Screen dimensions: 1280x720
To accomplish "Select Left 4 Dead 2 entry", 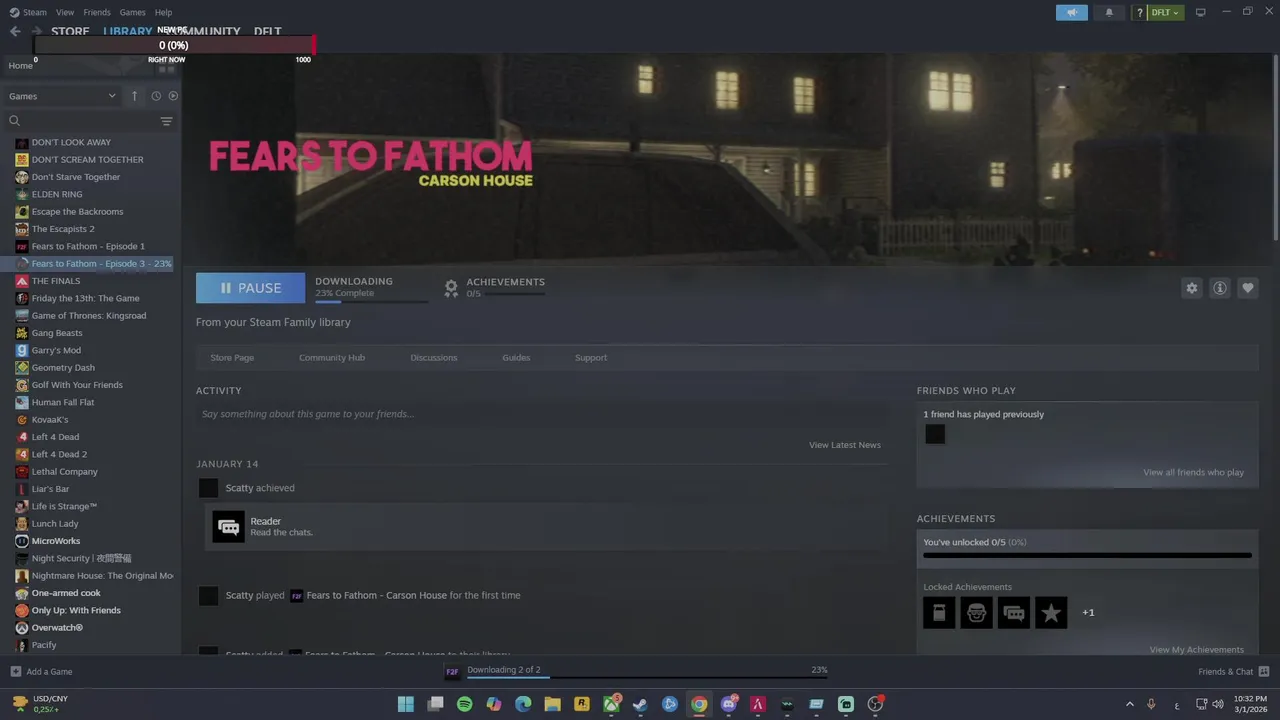I will 59,454.
